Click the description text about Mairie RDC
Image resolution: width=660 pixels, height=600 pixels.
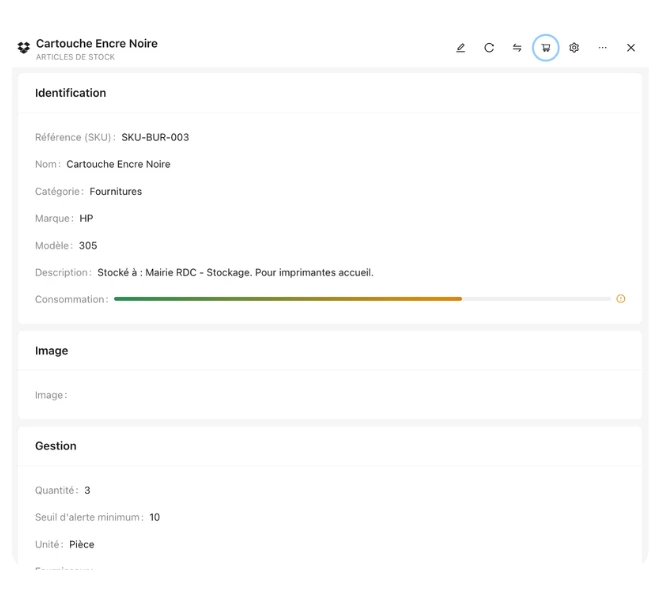tap(235, 272)
